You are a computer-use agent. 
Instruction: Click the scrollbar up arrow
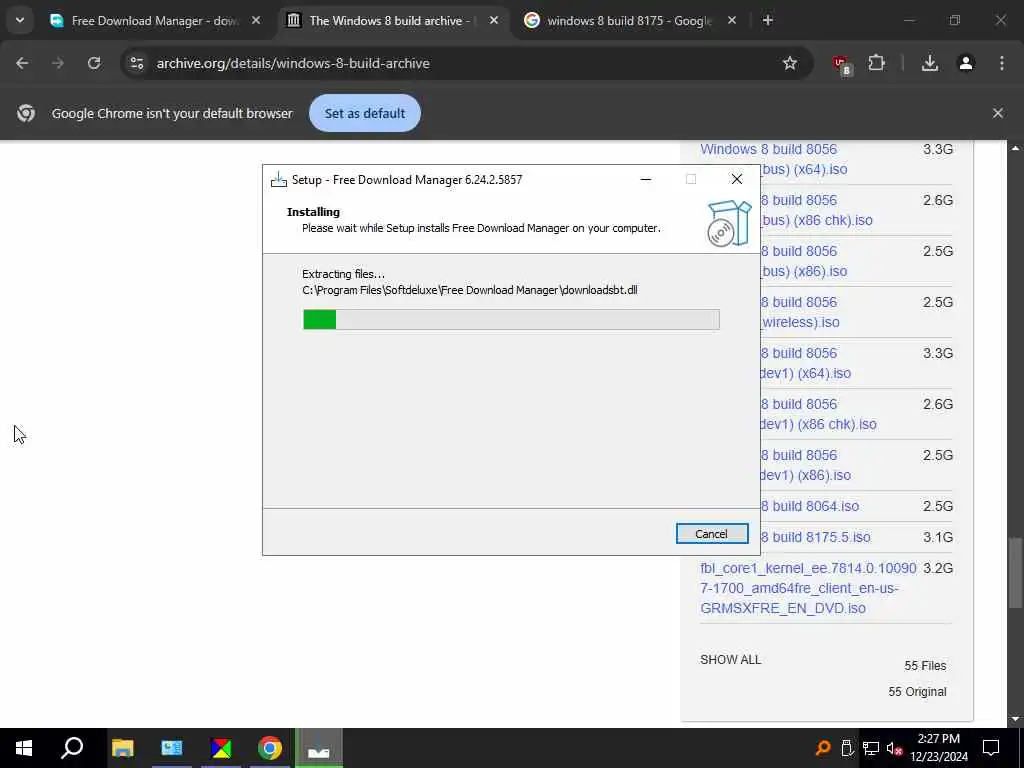[1015, 148]
